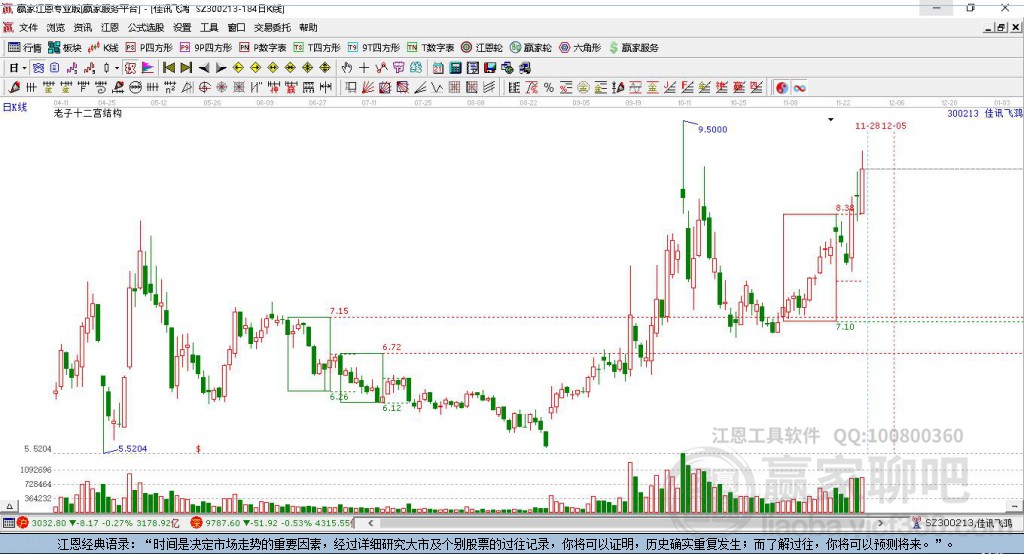Click the 9.5000 high price label
This screenshot has height=554, width=1024.
pyautogui.click(x=712, y=129)
